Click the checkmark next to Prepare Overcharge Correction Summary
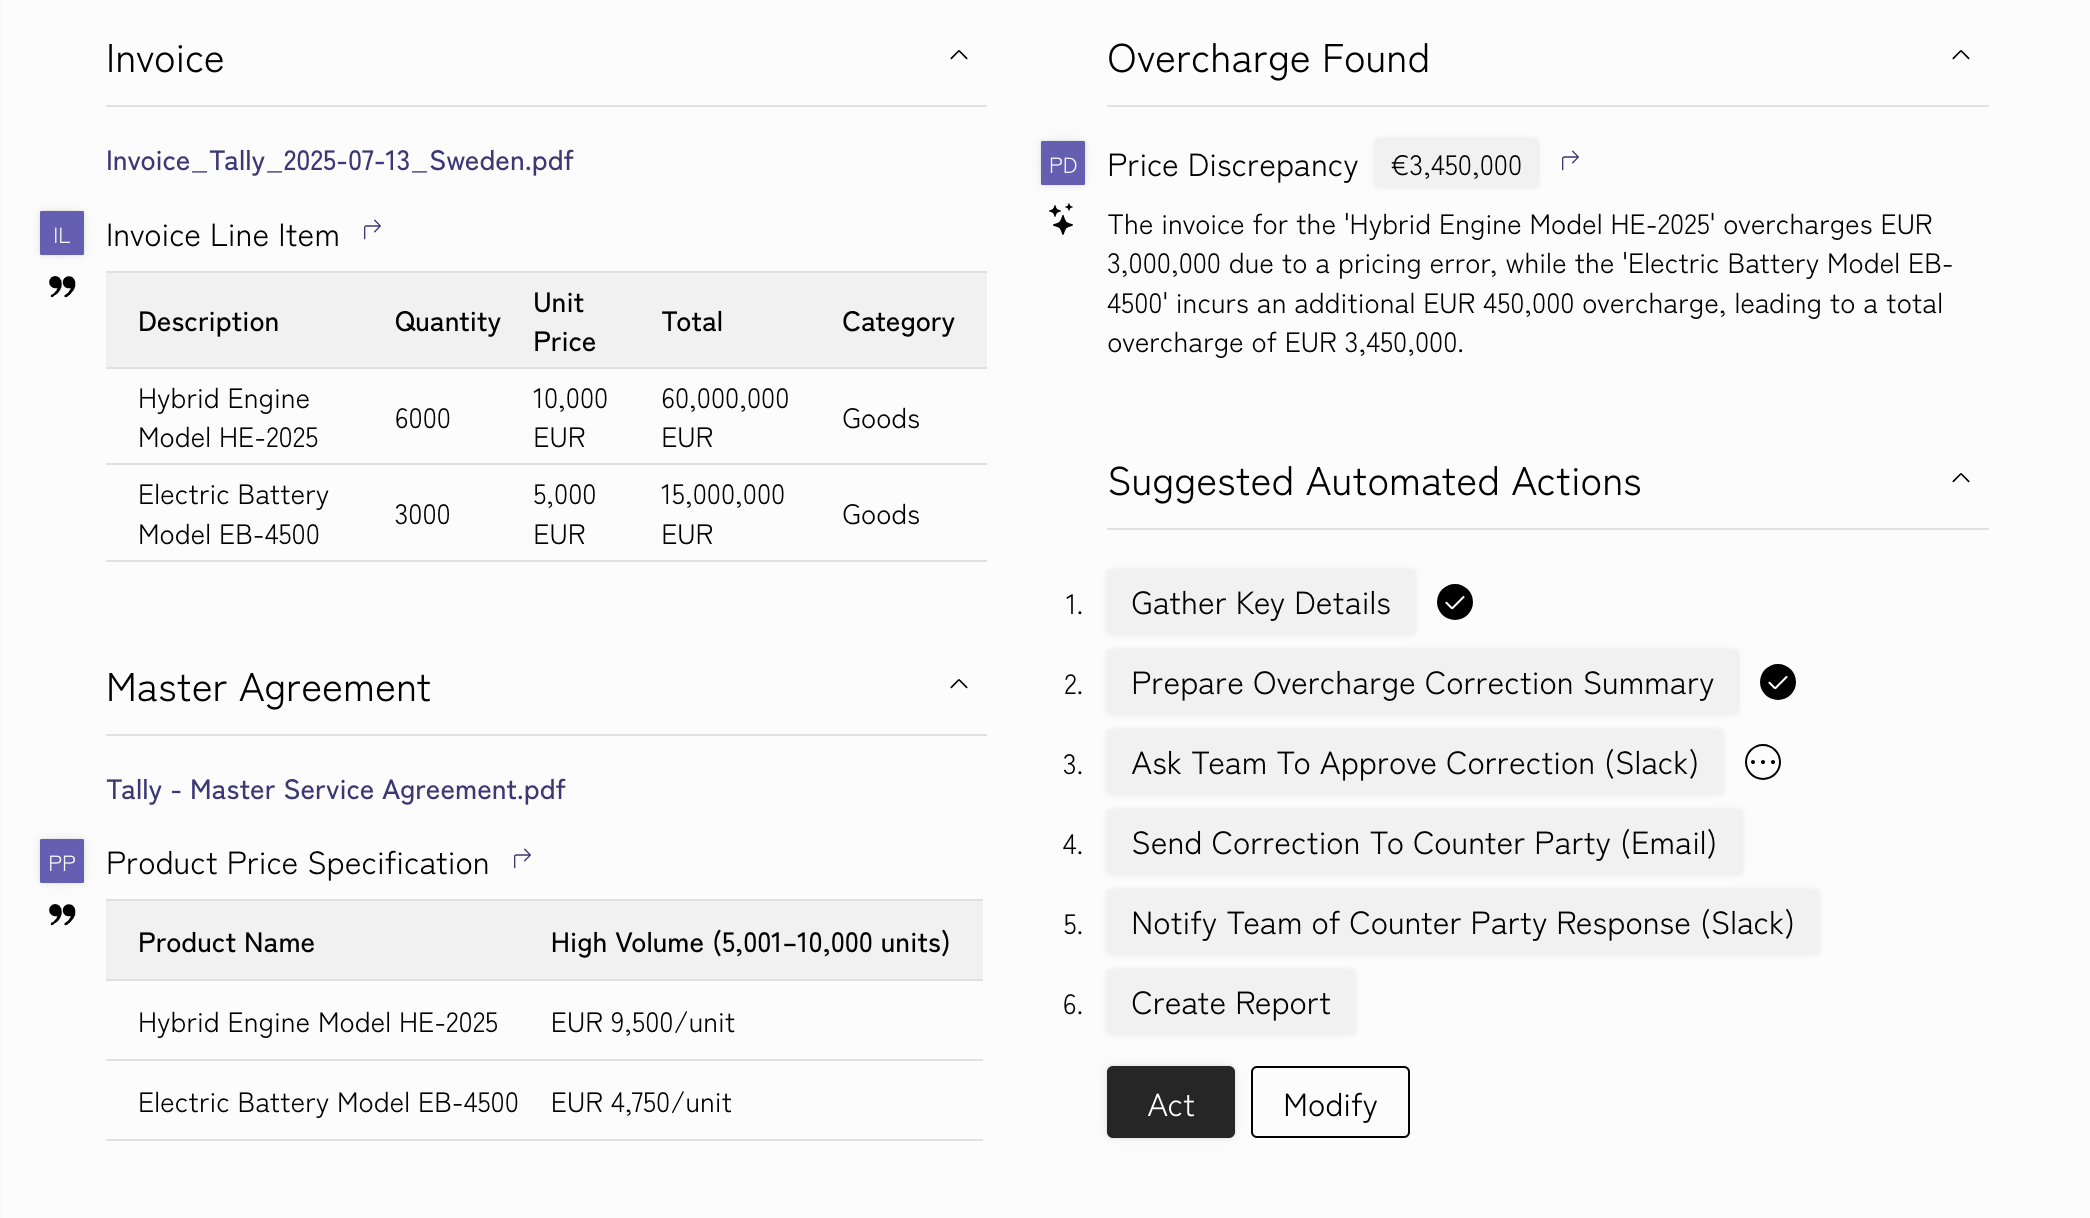Image resolution: width=2090 pixels, height=1218 pixels. click(x=1777, y=682)
